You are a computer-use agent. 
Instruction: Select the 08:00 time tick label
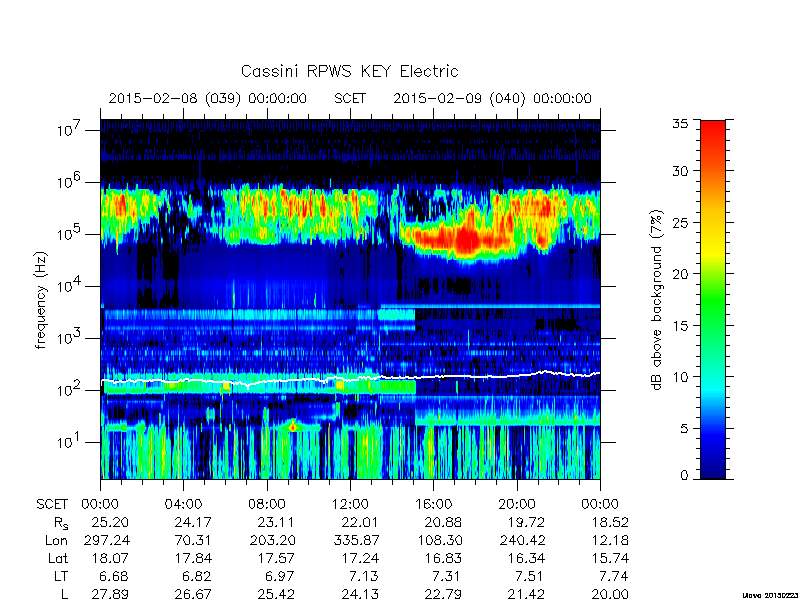267,505
